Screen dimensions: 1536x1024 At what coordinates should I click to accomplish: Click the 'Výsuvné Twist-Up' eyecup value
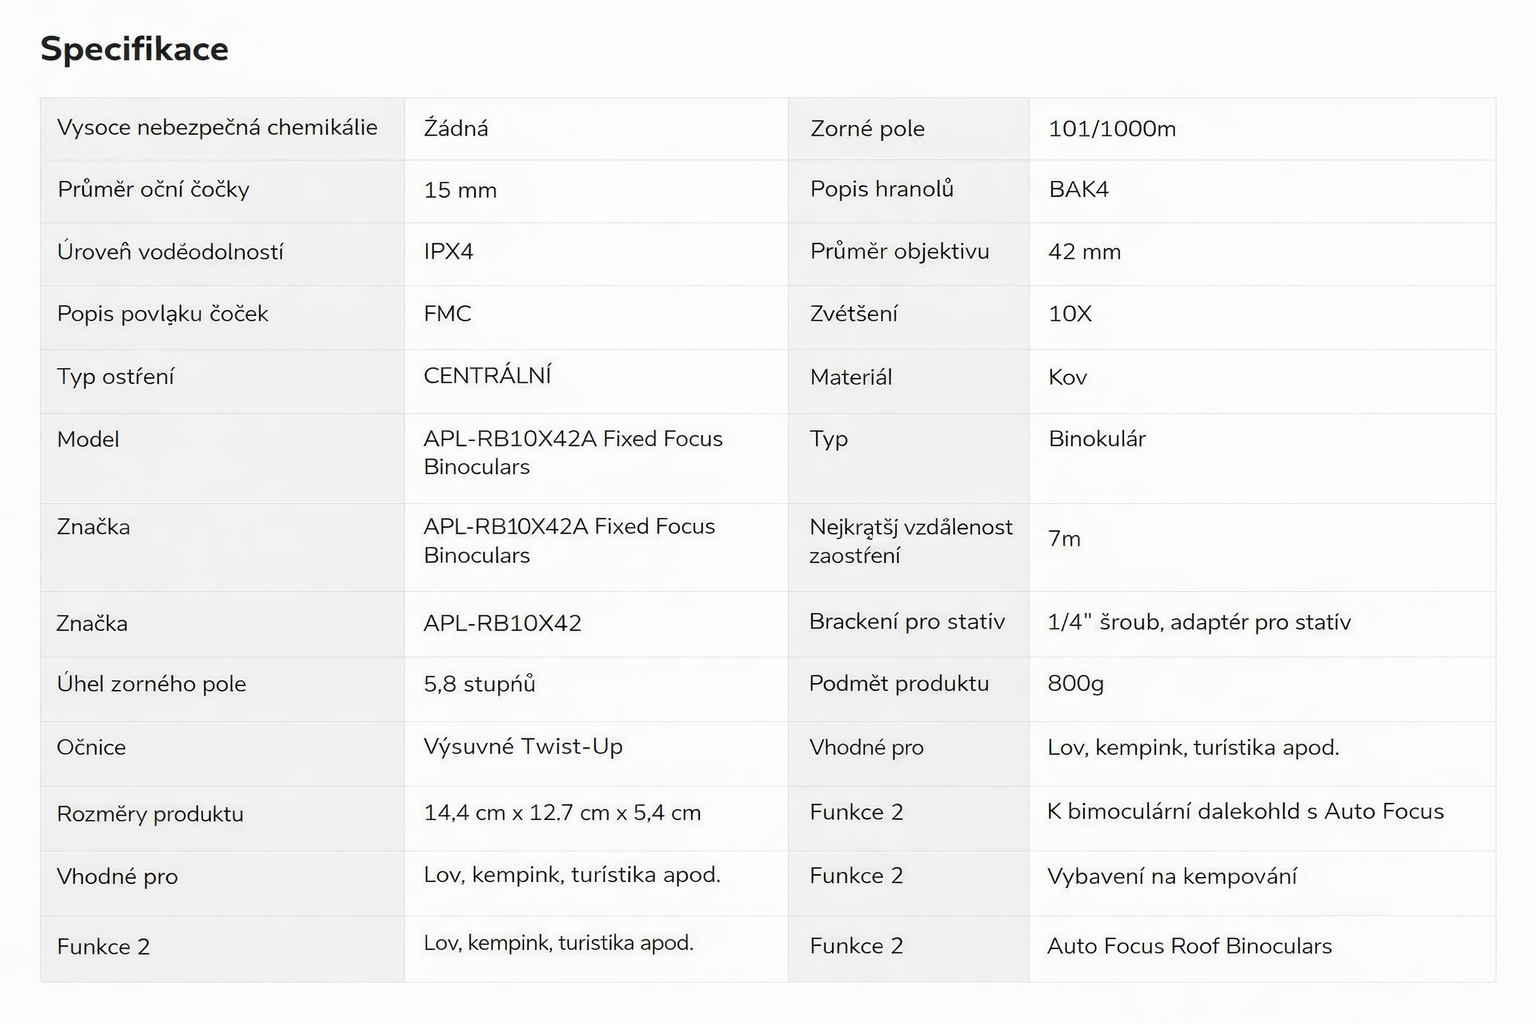[523, 747]
